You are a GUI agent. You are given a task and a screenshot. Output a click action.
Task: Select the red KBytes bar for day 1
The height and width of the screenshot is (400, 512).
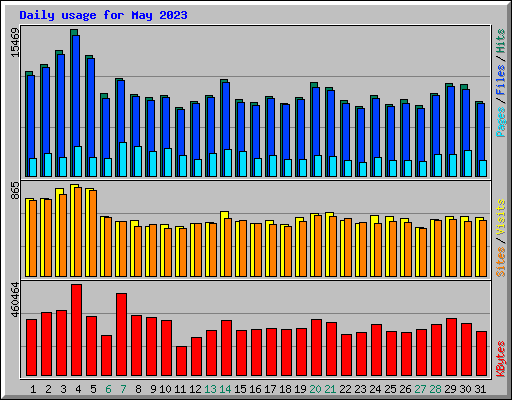click(31, 348)
